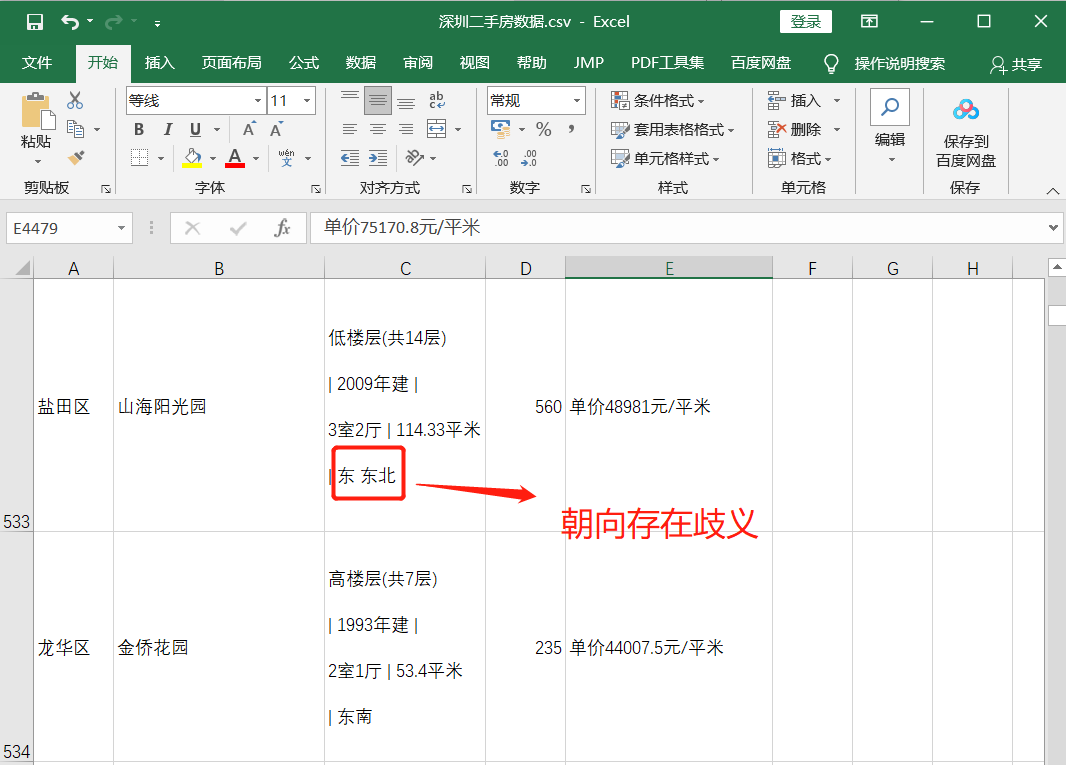Click the 登录 sign-in button

click(806, 22)
